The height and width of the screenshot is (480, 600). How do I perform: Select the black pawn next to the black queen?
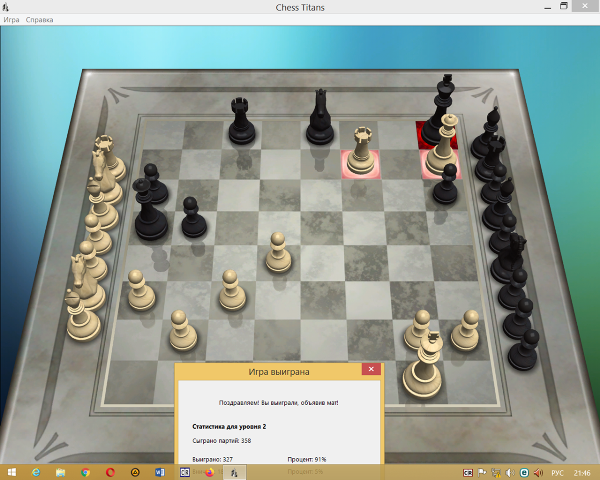194,216
